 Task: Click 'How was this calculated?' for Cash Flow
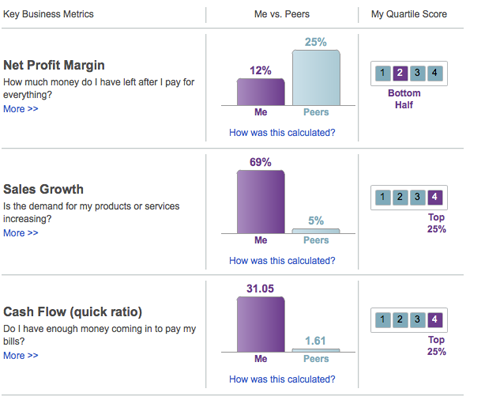point(282,379)
